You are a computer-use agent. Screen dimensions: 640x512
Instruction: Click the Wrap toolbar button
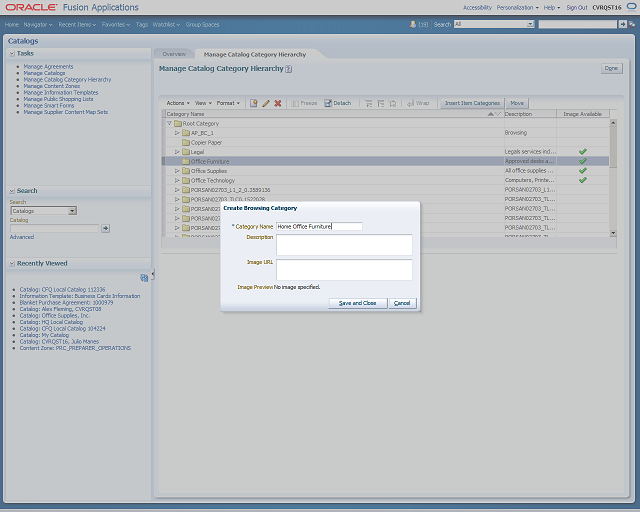(418, 103)
